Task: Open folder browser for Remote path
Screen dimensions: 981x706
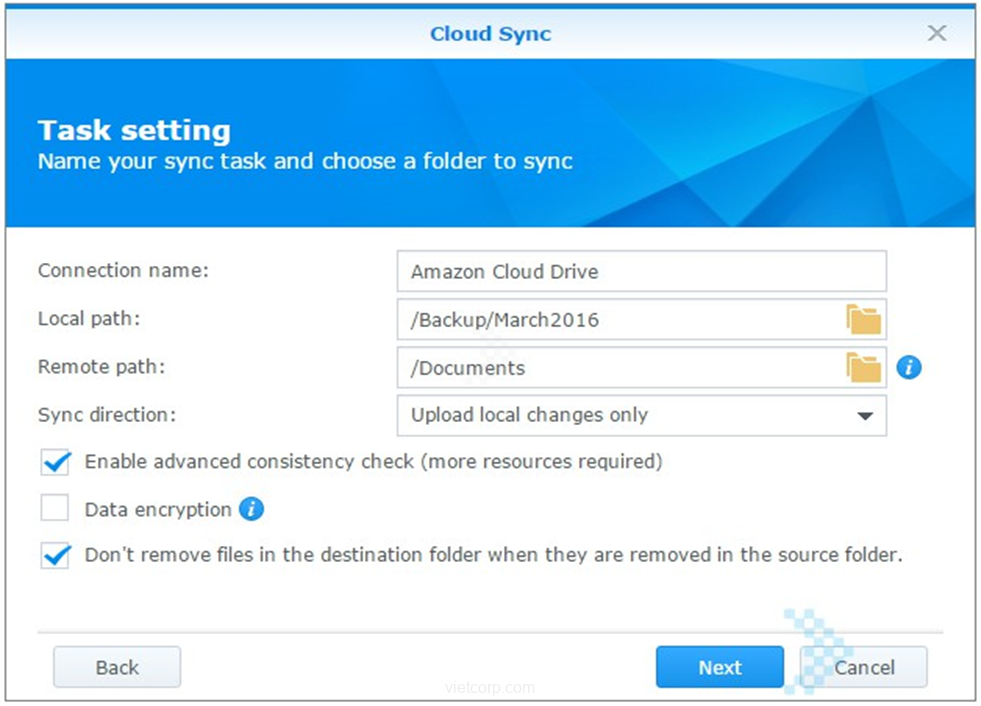Action: (863, 368)
